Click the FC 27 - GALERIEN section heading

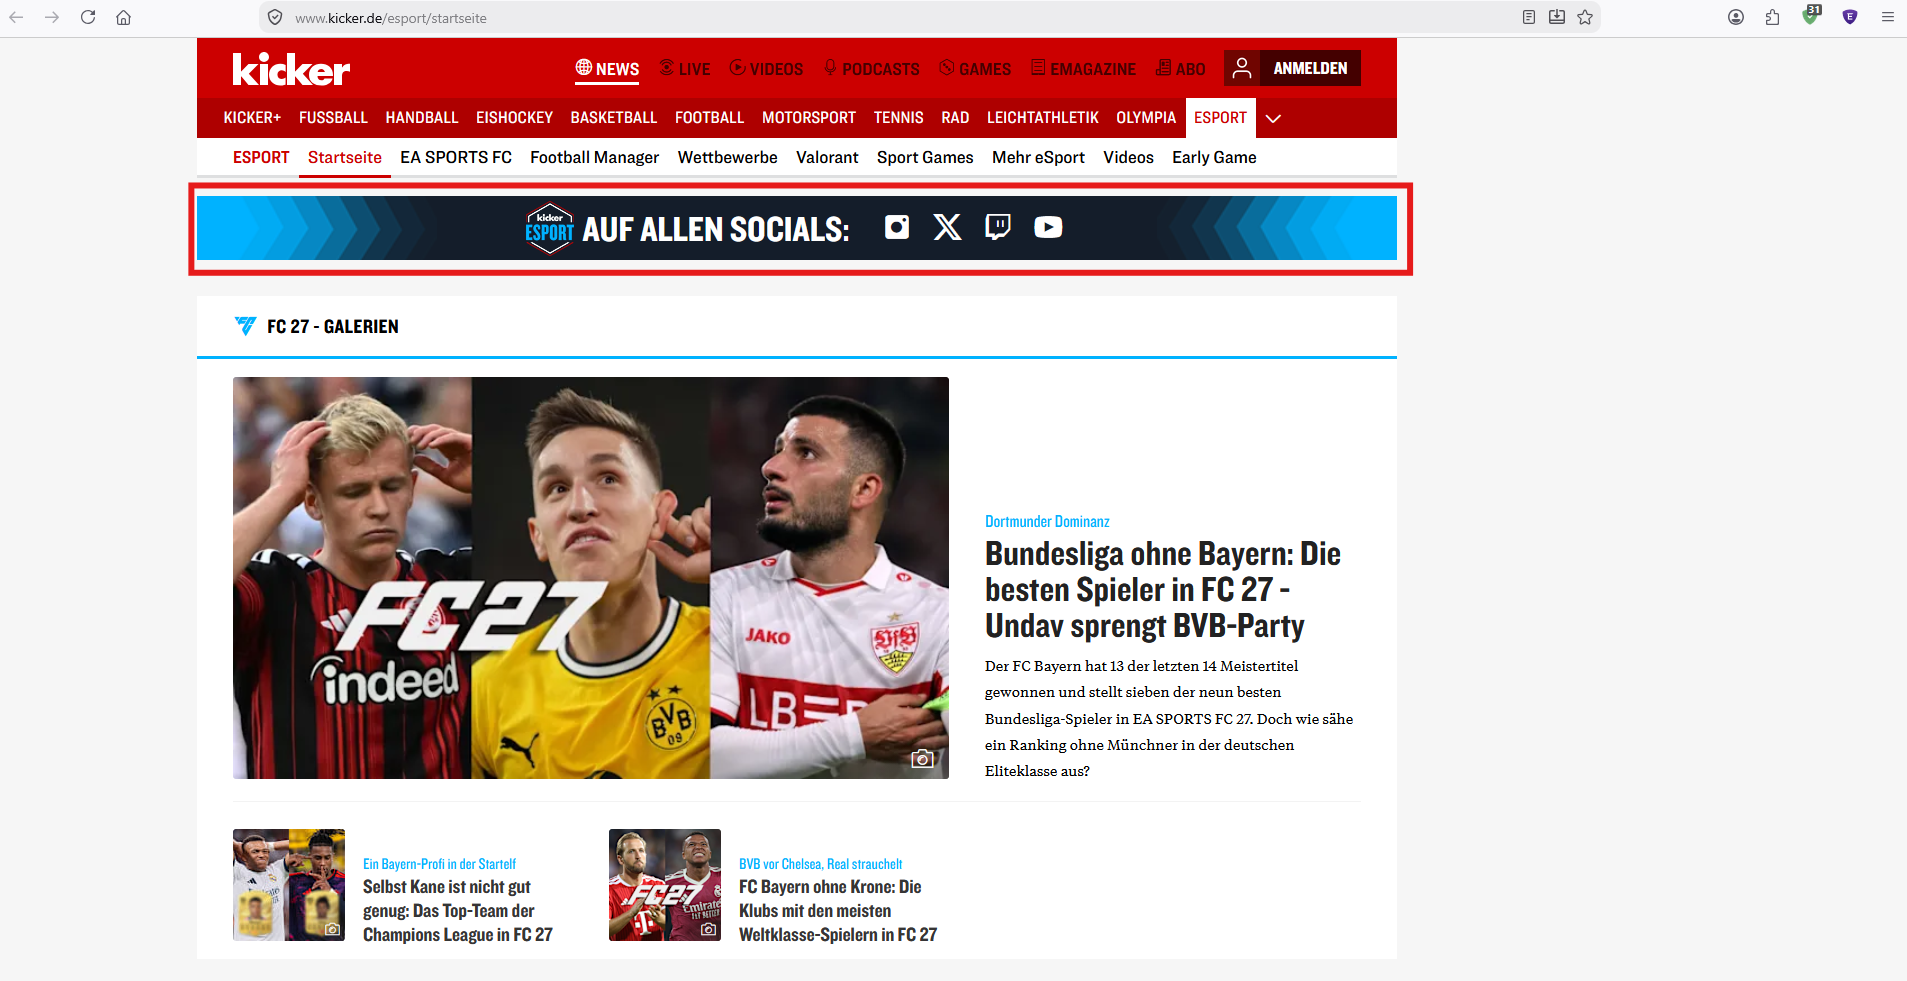click(x=333, y=326)
